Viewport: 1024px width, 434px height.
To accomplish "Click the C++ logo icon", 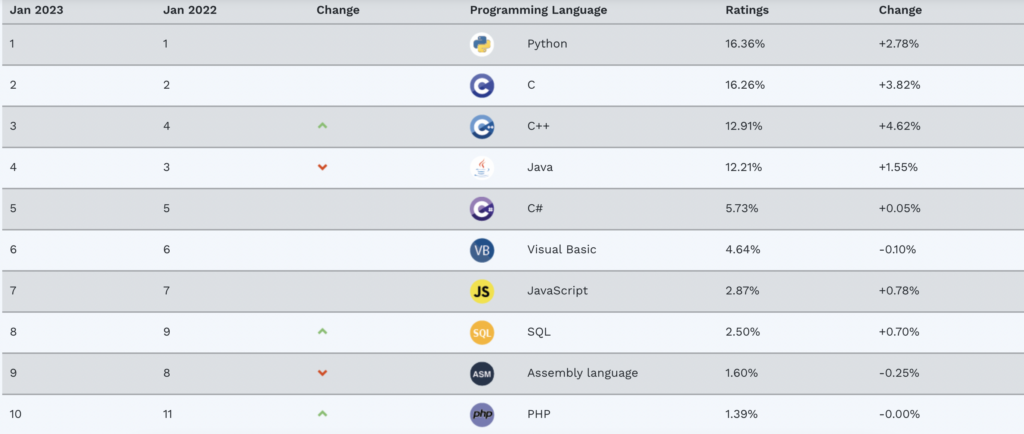I will (x=482, y=127).
